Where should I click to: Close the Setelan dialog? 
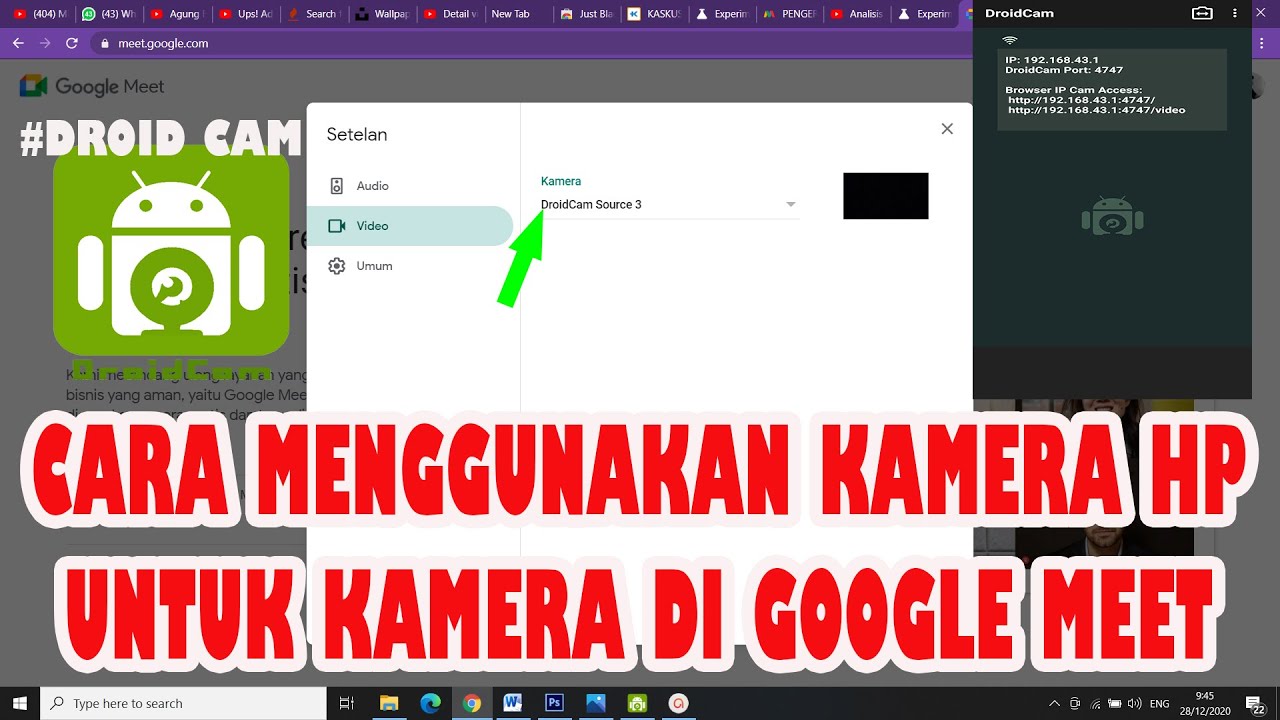coord(947,129)
